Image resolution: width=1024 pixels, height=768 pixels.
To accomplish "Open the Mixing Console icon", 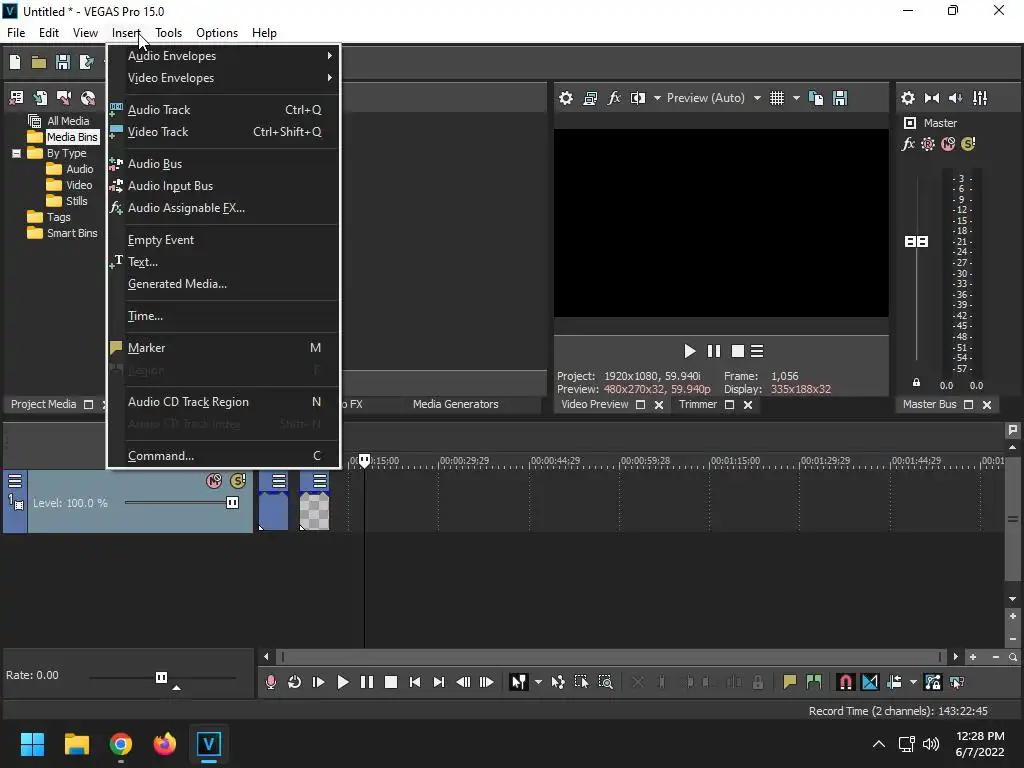I will 980,98.
